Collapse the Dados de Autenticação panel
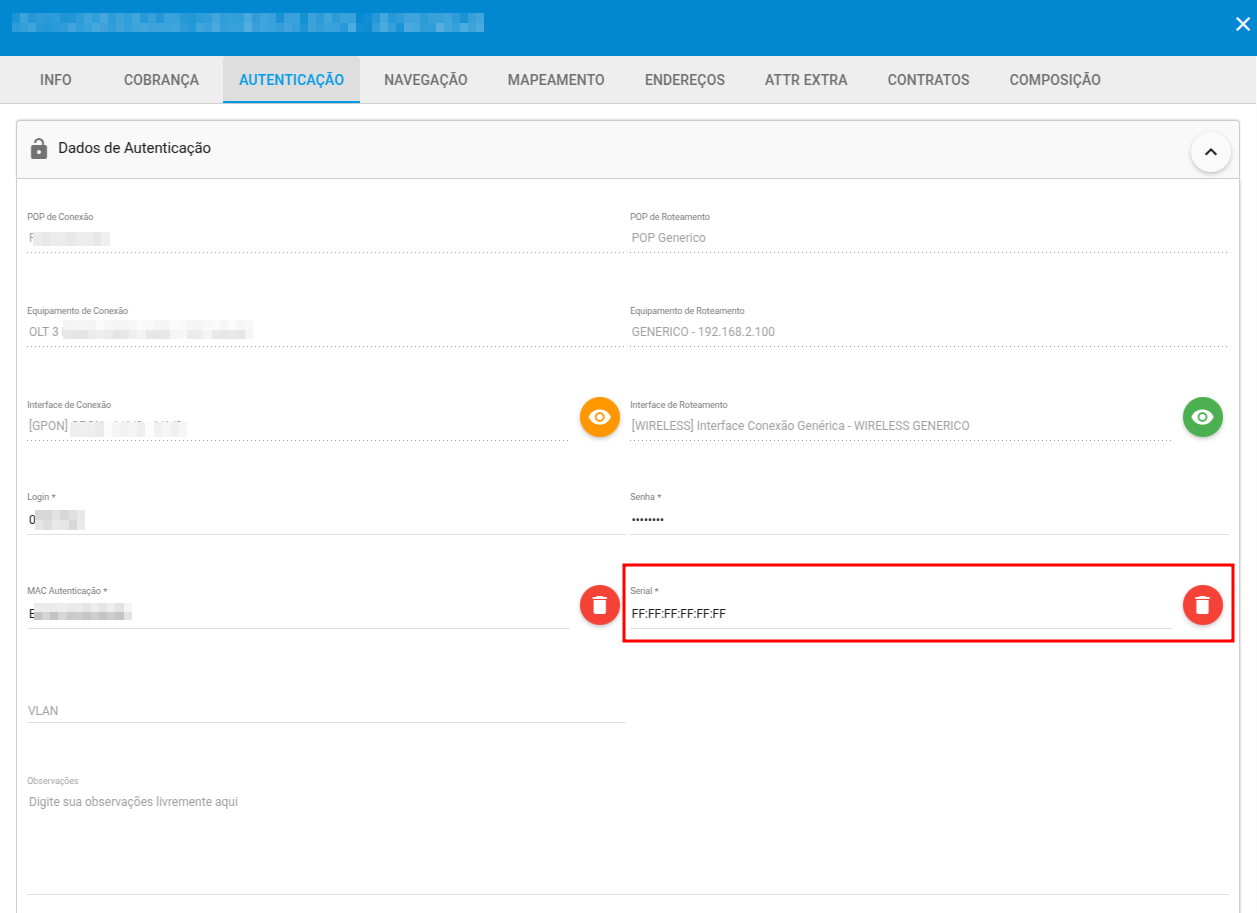 point(1210,152)
